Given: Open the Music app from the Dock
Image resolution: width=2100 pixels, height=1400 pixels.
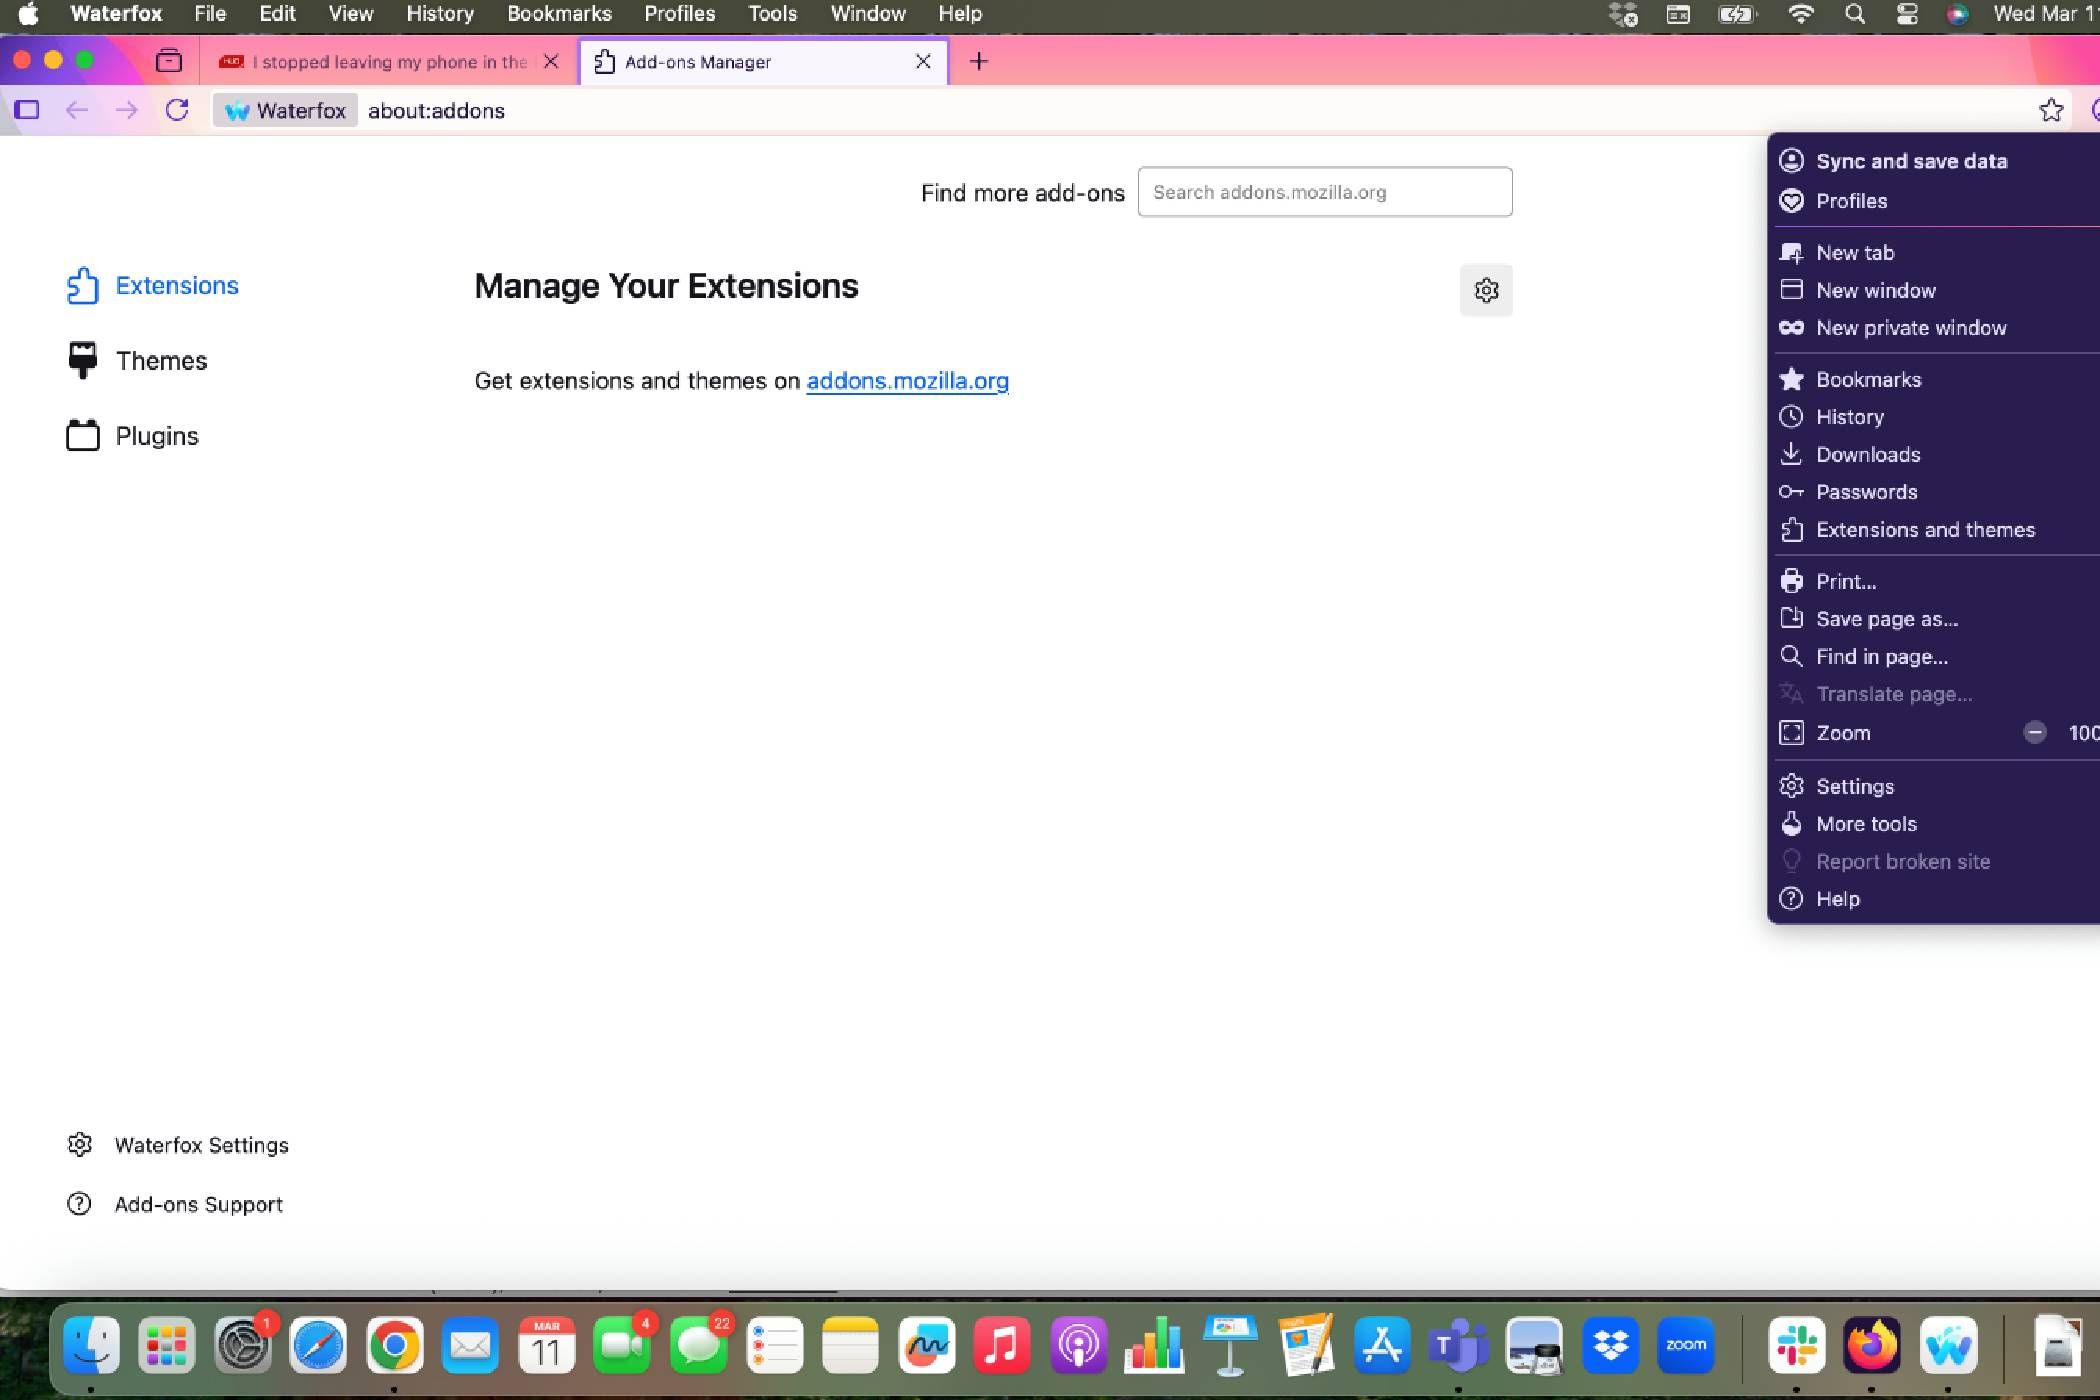Looking at the screenshot, I should coord(1002,1346).
